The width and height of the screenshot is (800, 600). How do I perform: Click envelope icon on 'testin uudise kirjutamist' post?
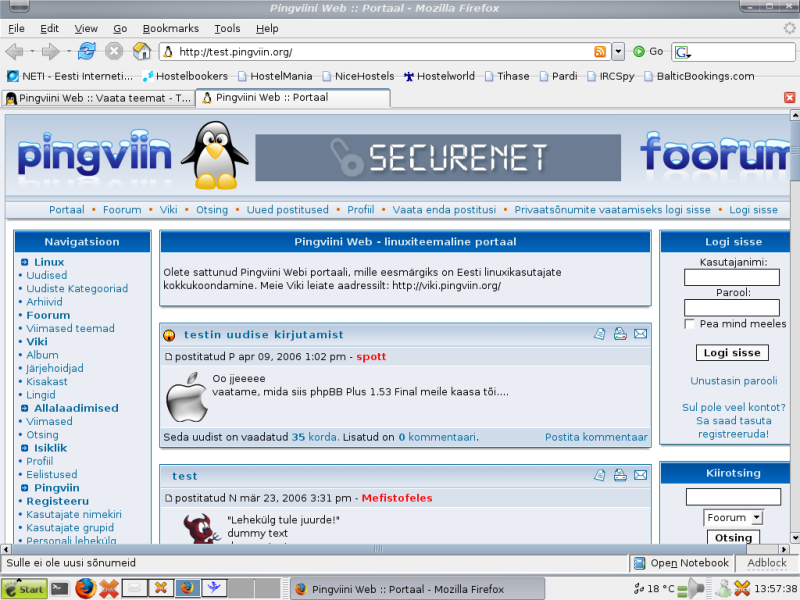pyautogui.click(x=640, y=334)
